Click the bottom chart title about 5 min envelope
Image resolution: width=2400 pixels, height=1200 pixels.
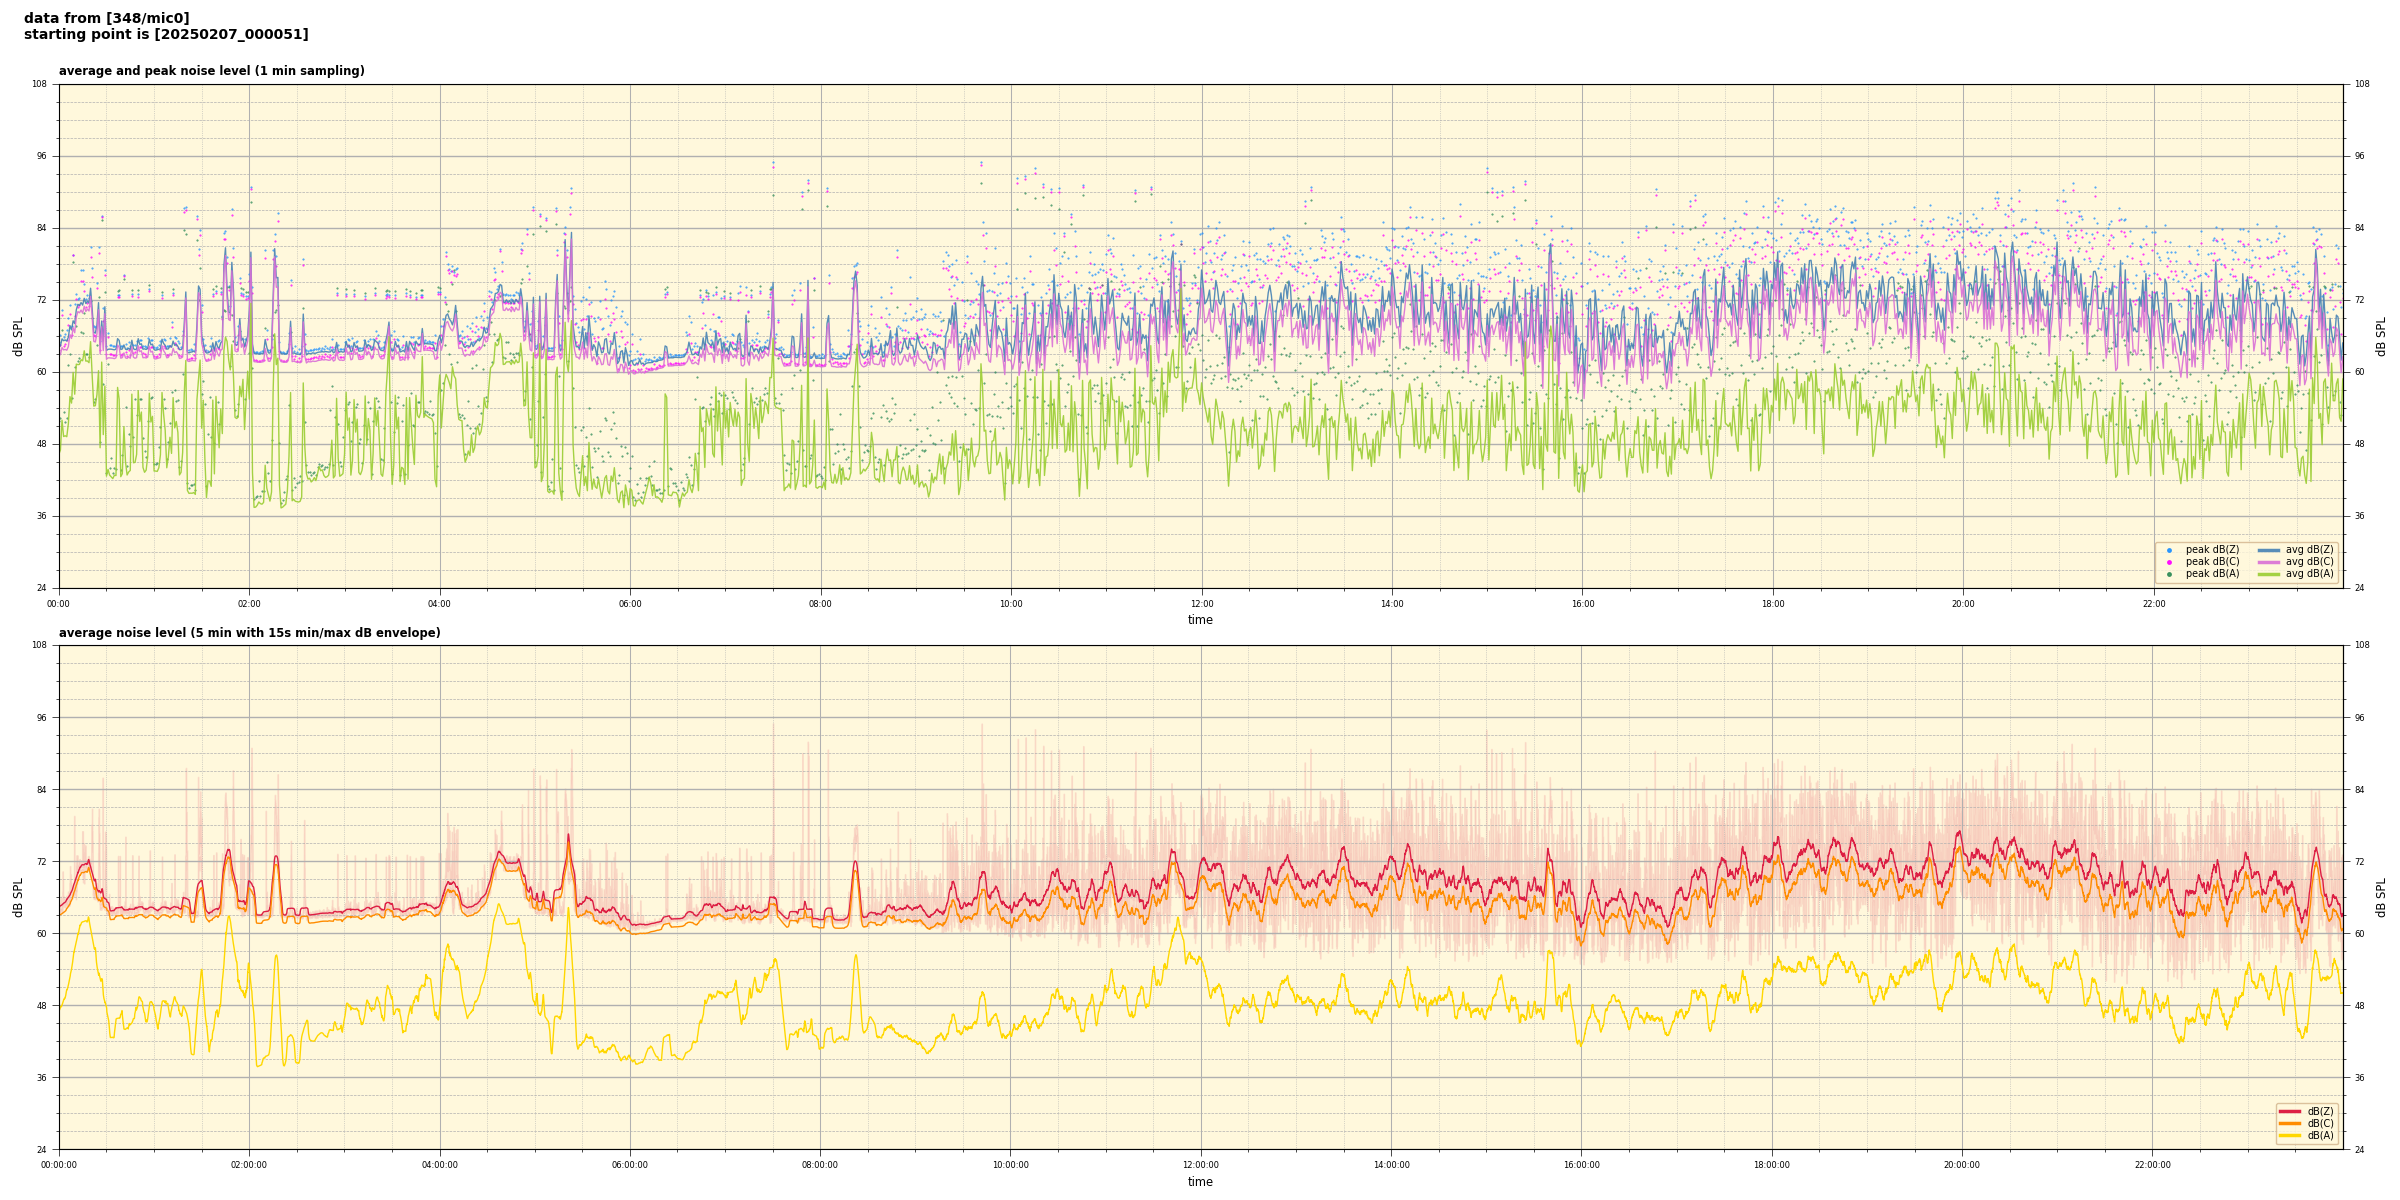(x=249, y=633)
